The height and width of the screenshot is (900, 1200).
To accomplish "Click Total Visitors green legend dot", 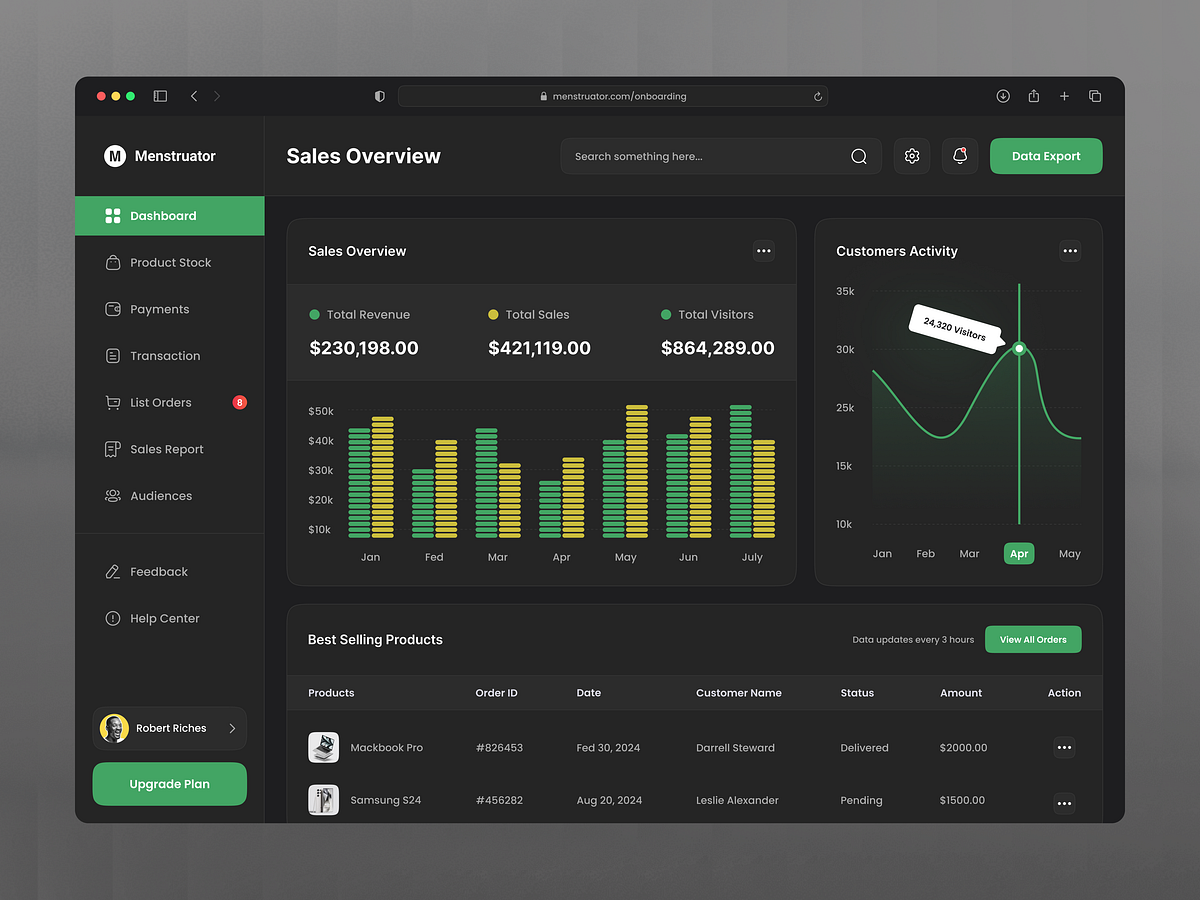I will tap(666, 315).
